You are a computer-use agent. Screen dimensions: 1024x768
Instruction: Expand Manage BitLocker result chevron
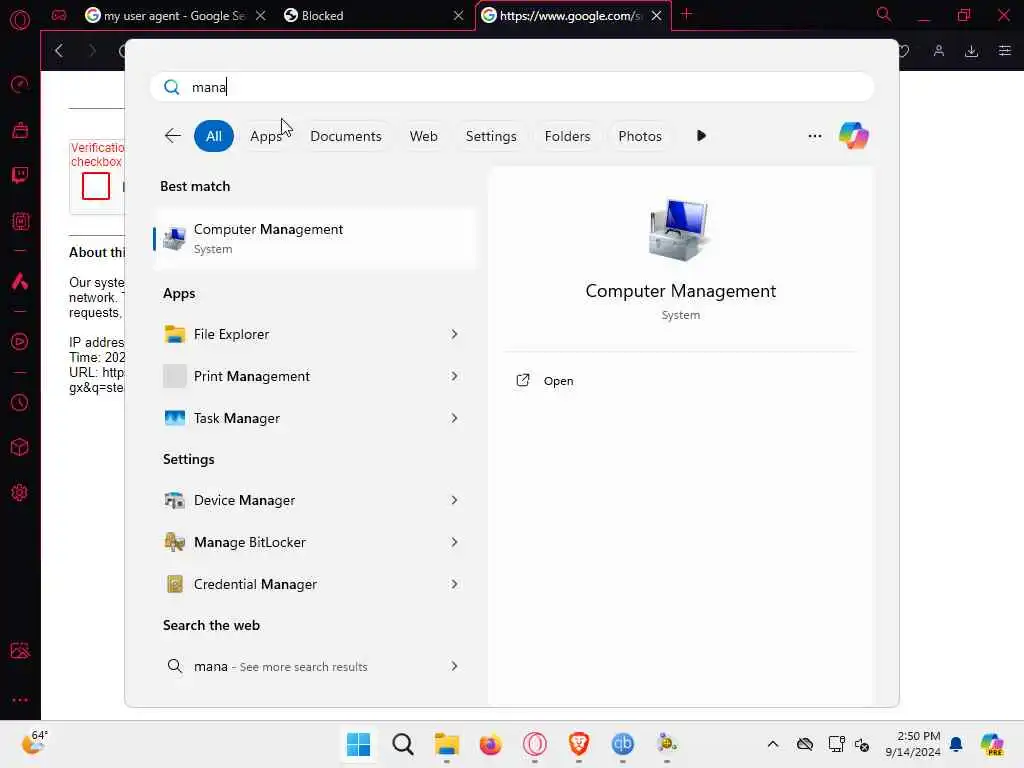(x=455, y=542)
